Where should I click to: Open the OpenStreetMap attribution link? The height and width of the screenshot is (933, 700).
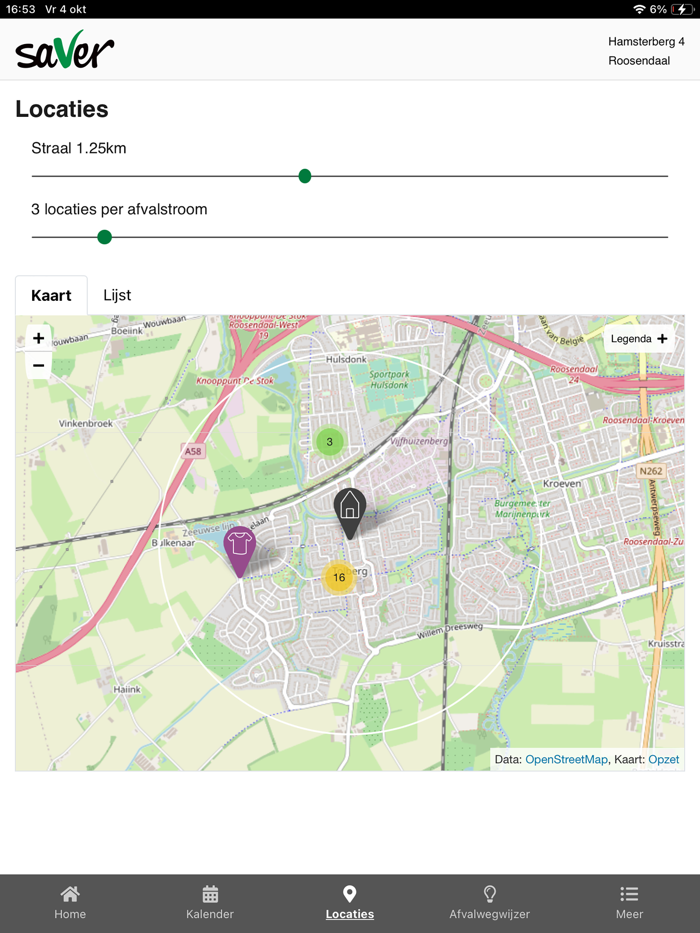(x=566, y=759)
